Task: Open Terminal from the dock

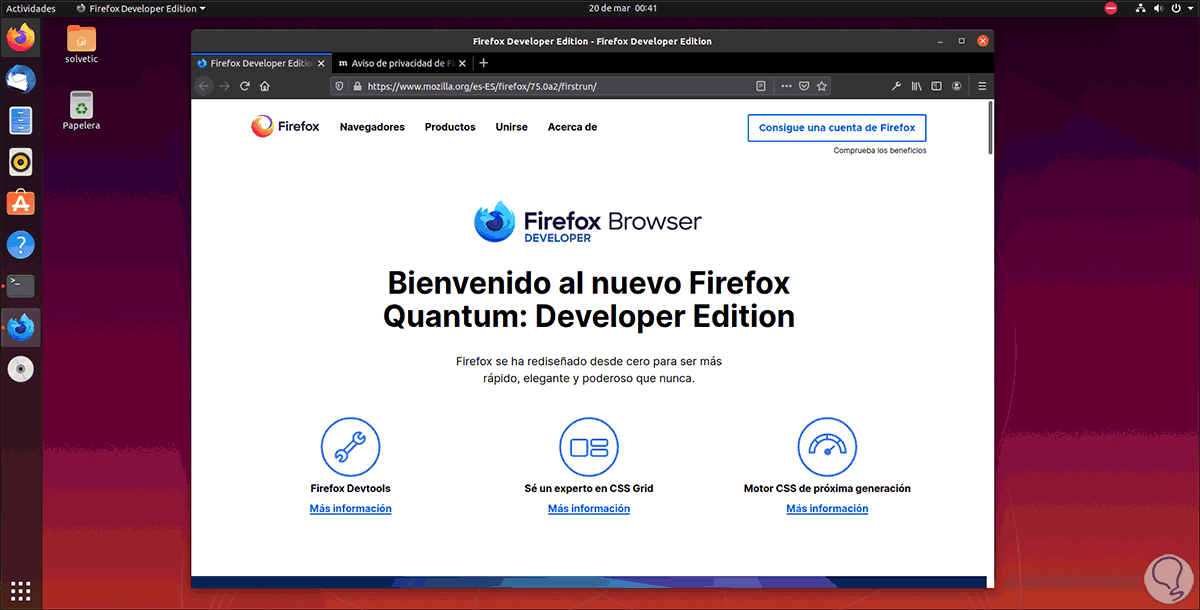Action: coord(20,286)
